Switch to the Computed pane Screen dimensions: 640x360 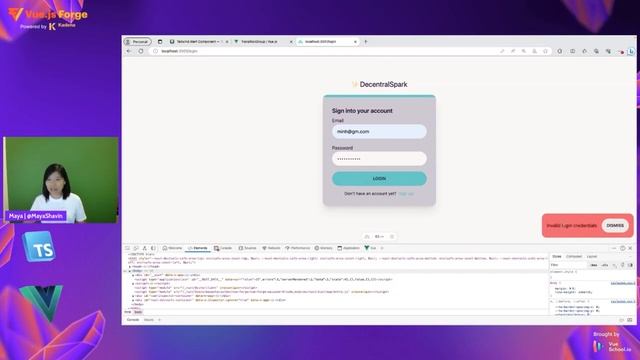coord(574,256)
